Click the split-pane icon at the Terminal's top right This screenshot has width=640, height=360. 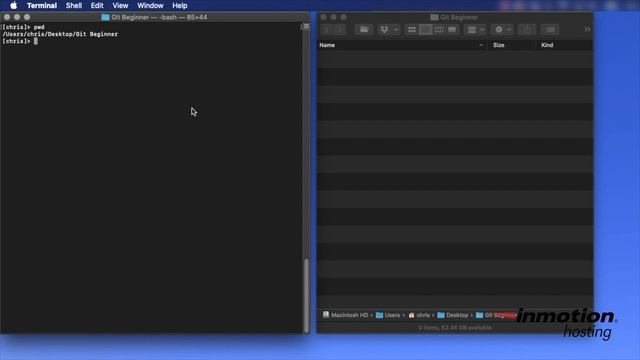[x=306, y=27]
